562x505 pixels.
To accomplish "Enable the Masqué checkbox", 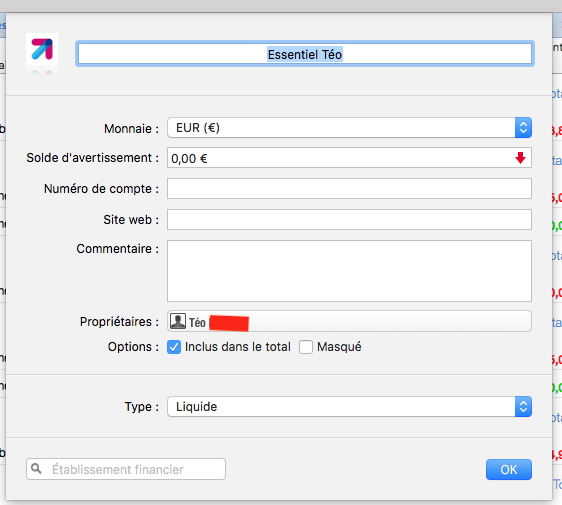I will pyautogui.click(x=306, y=347).
